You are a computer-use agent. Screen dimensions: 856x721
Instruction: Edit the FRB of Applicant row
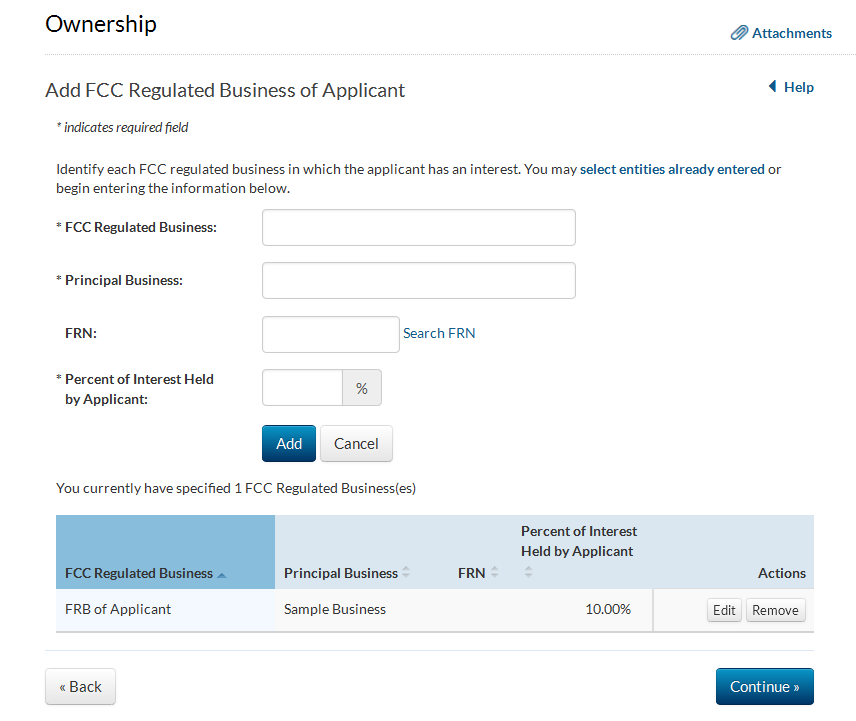tap(724, 610)
